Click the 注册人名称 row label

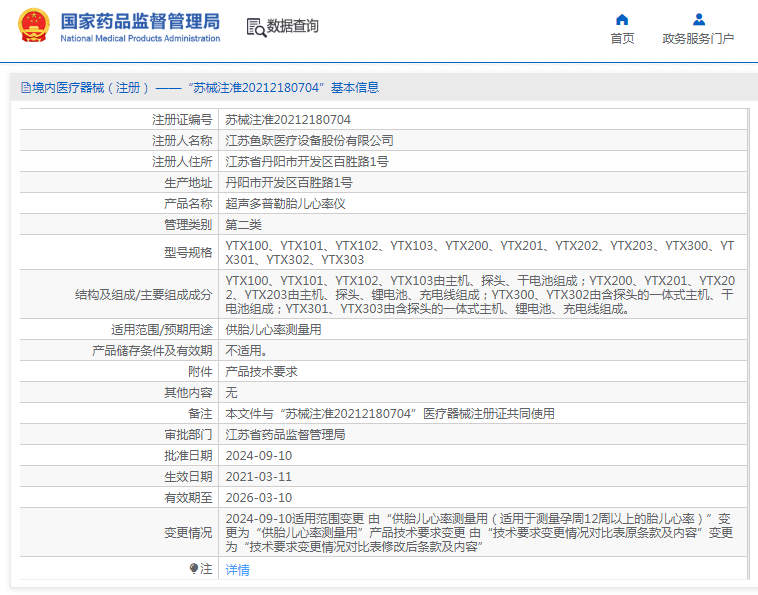click(x=182, y=141)
